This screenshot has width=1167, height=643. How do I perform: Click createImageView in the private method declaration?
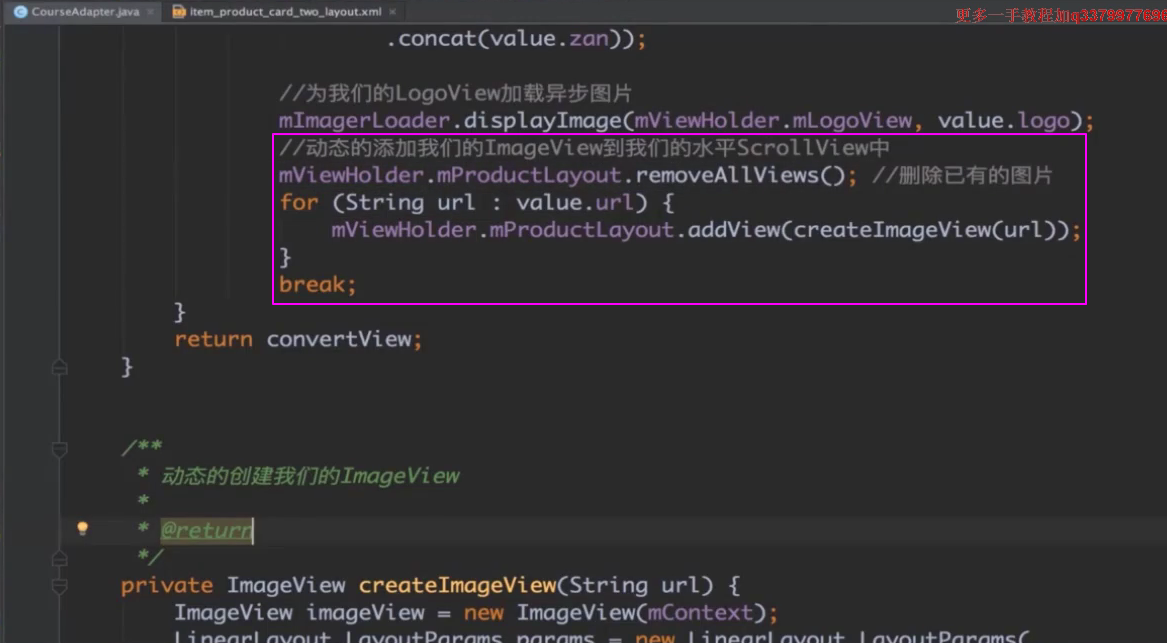456,585
